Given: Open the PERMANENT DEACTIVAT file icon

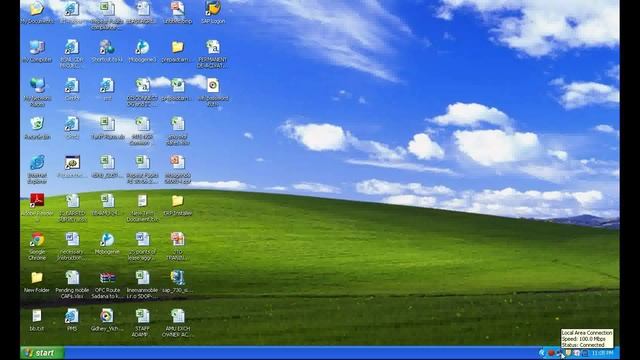Looking at the screenshot, I should coord(213,47).
